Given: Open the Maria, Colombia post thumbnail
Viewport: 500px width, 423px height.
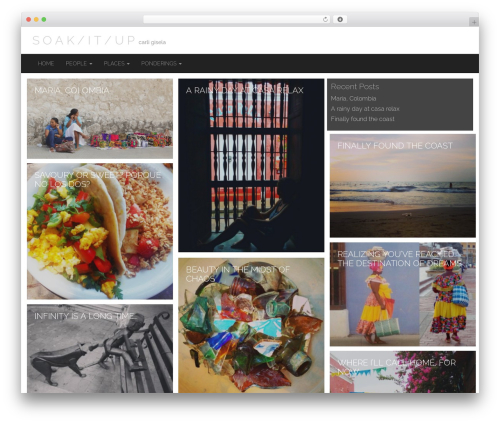Looking at the screenshot, I should point(100,119).
